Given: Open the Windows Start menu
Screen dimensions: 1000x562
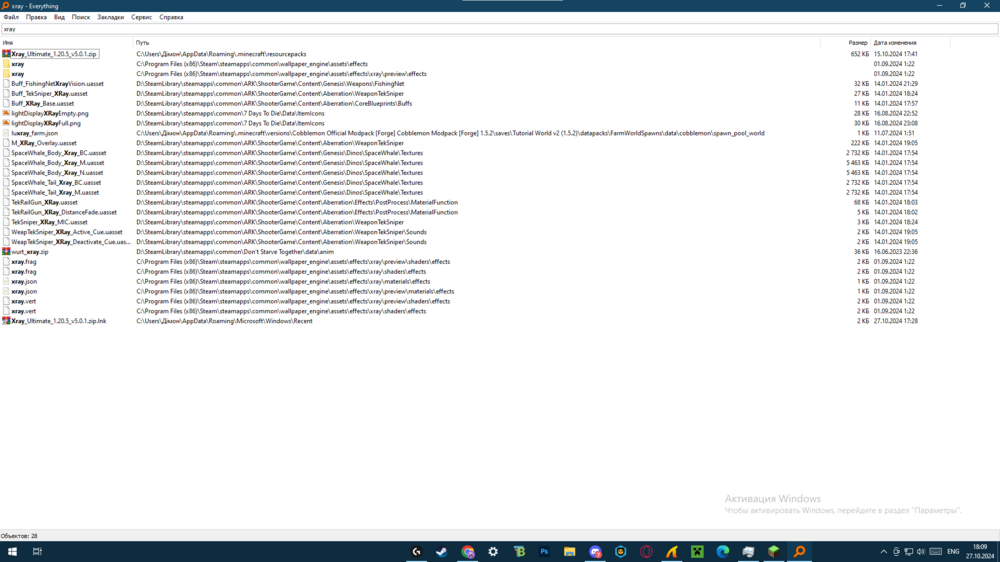Looking at the screenshot, I should coord(12,552).
